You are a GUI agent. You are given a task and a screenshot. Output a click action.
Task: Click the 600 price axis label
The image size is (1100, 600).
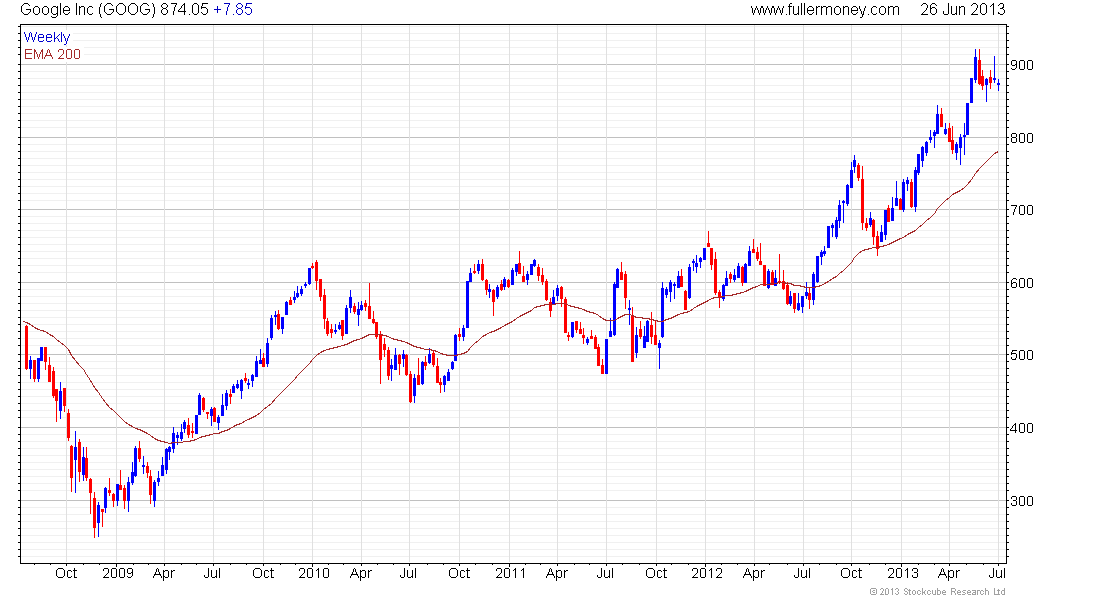1022,284
